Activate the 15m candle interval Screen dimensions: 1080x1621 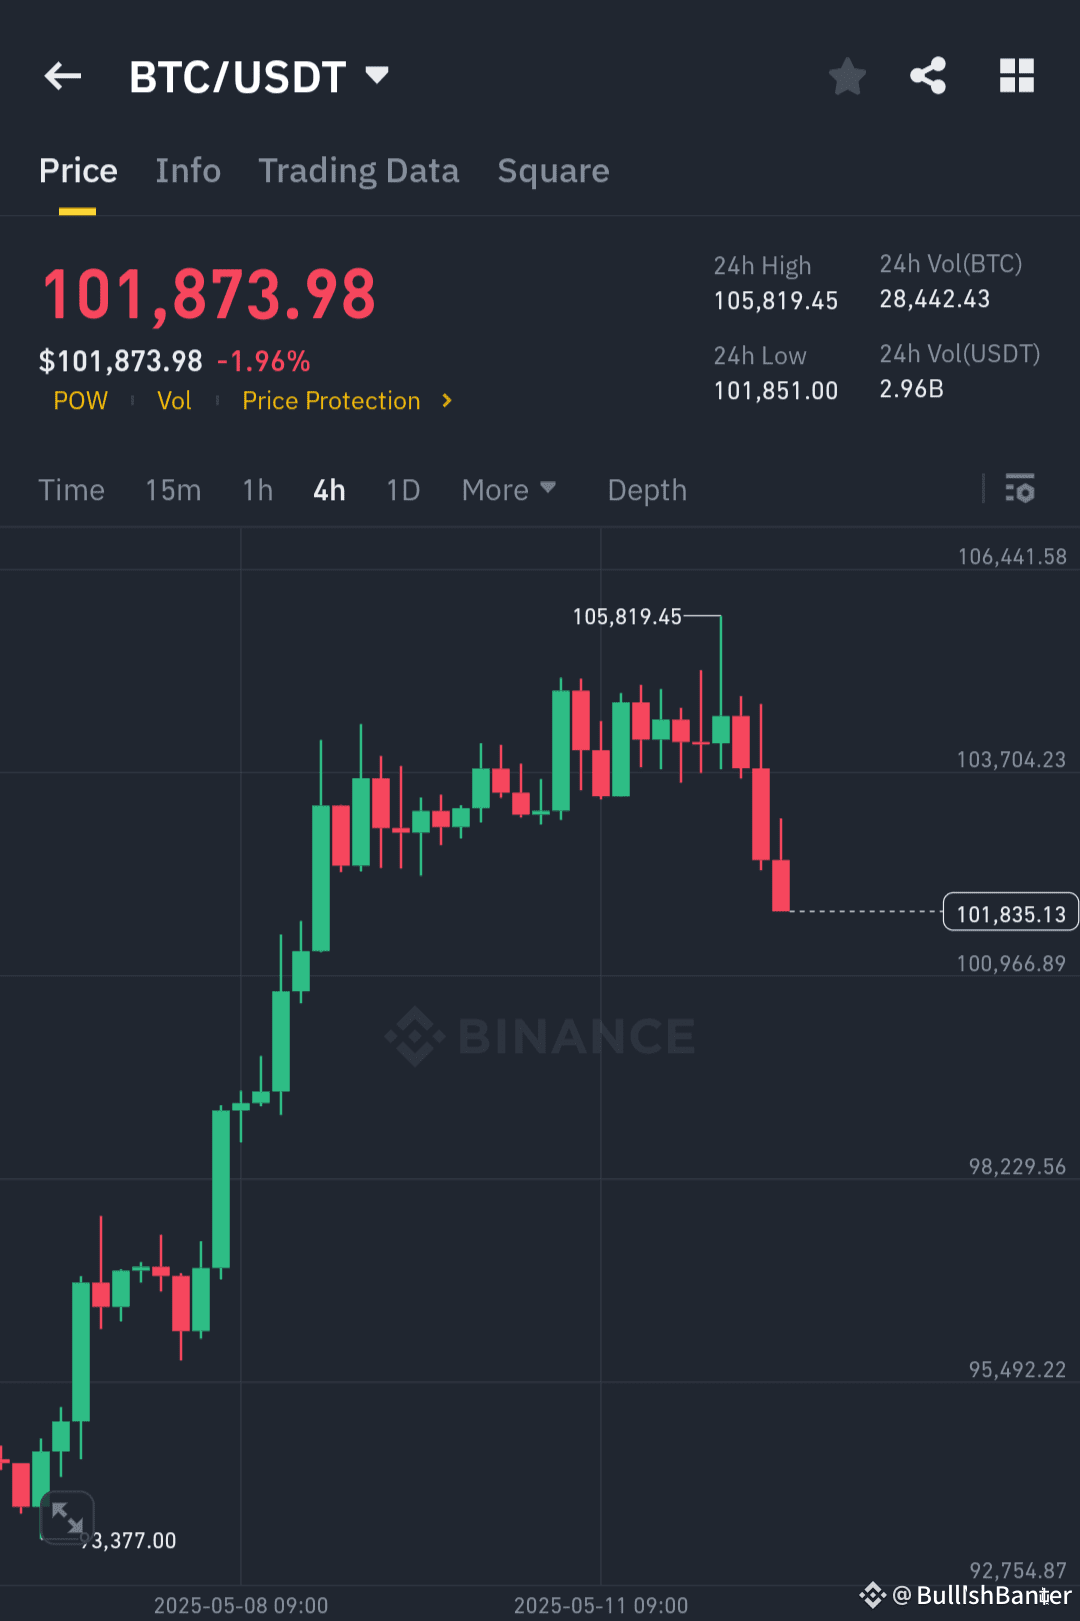(172, 490)
